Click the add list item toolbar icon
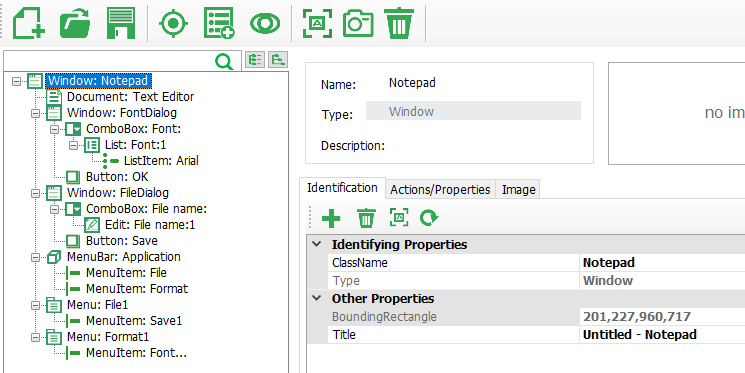This screenshot has width=745, height=373. [219, 23]
